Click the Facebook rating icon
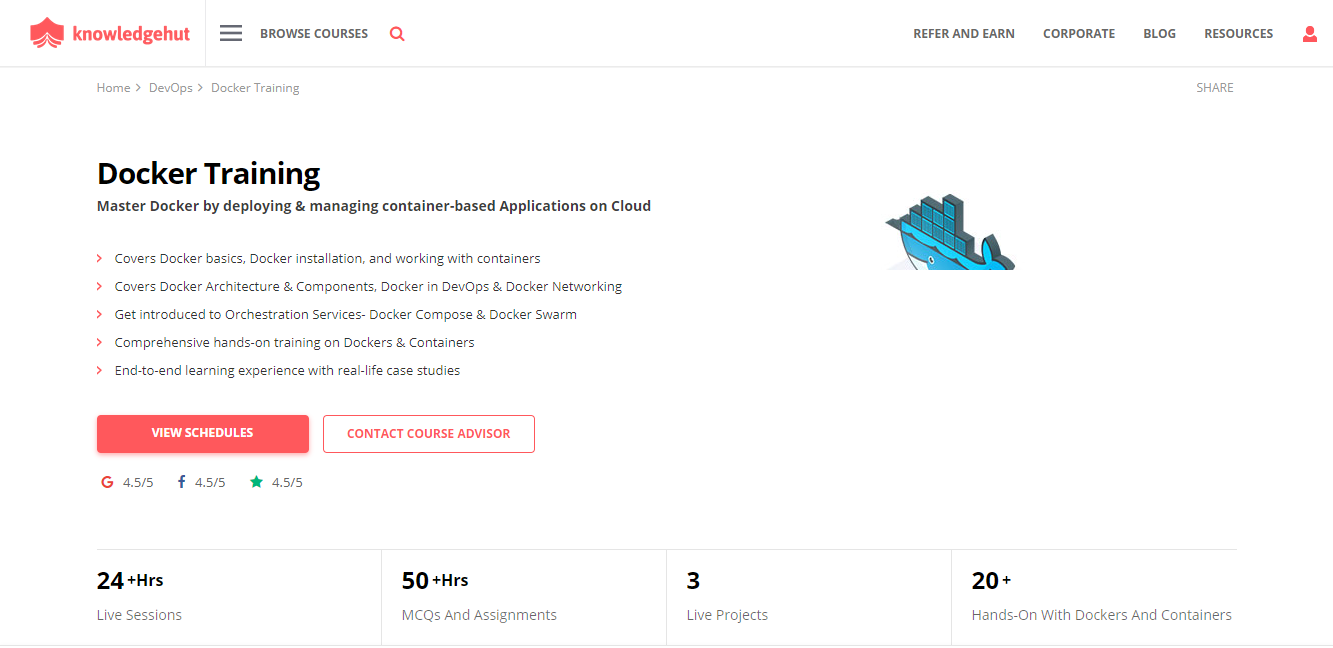Viewport: 1333px width, 648px height. pos(180,481)
